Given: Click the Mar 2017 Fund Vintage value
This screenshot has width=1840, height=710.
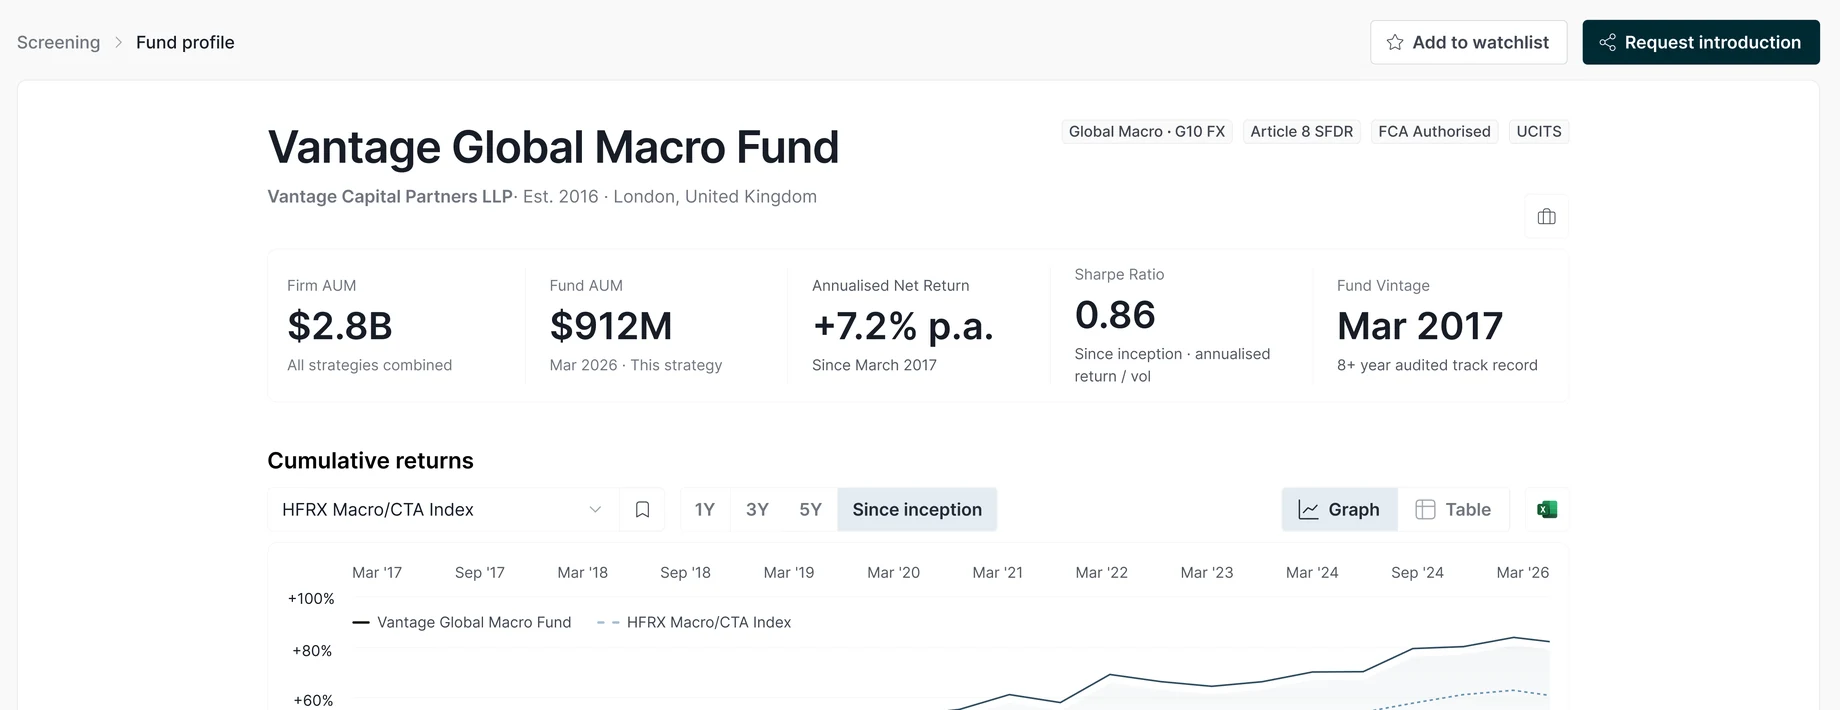Looking at the screenshot, I should pos(1420,326).
